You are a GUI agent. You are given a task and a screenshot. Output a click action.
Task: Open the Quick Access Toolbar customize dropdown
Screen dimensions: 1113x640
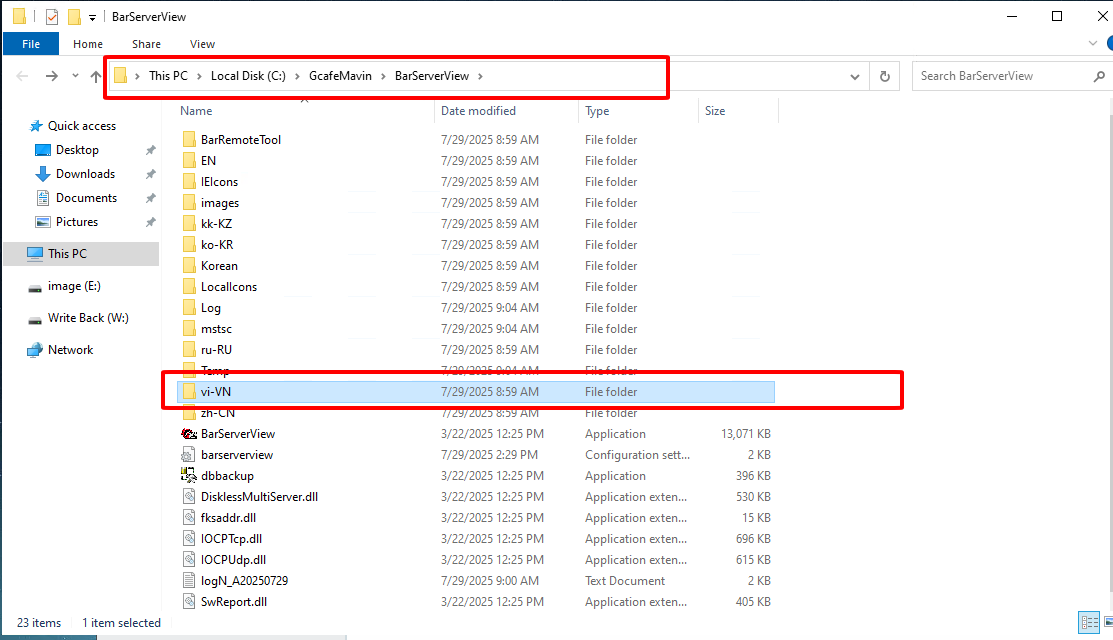coord(92,17)
